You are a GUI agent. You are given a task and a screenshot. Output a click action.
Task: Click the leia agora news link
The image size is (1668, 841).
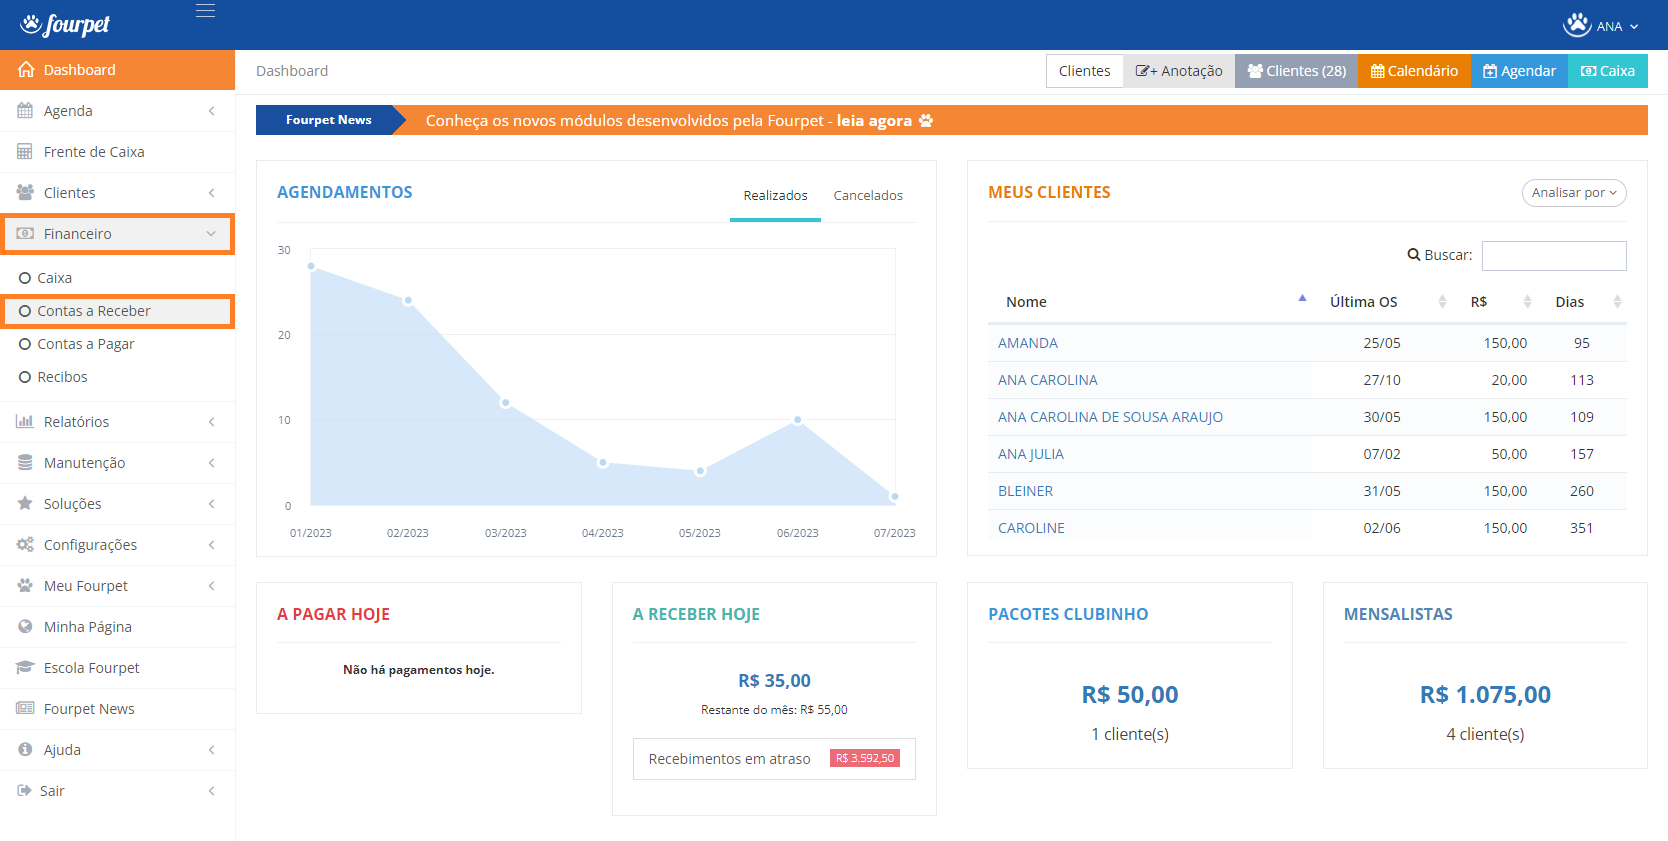[874, 121]
